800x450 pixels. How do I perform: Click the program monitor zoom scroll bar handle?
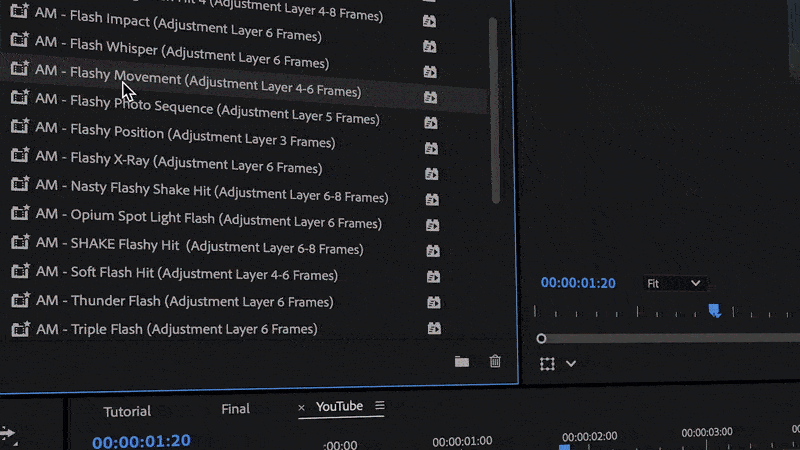point(541,339)
